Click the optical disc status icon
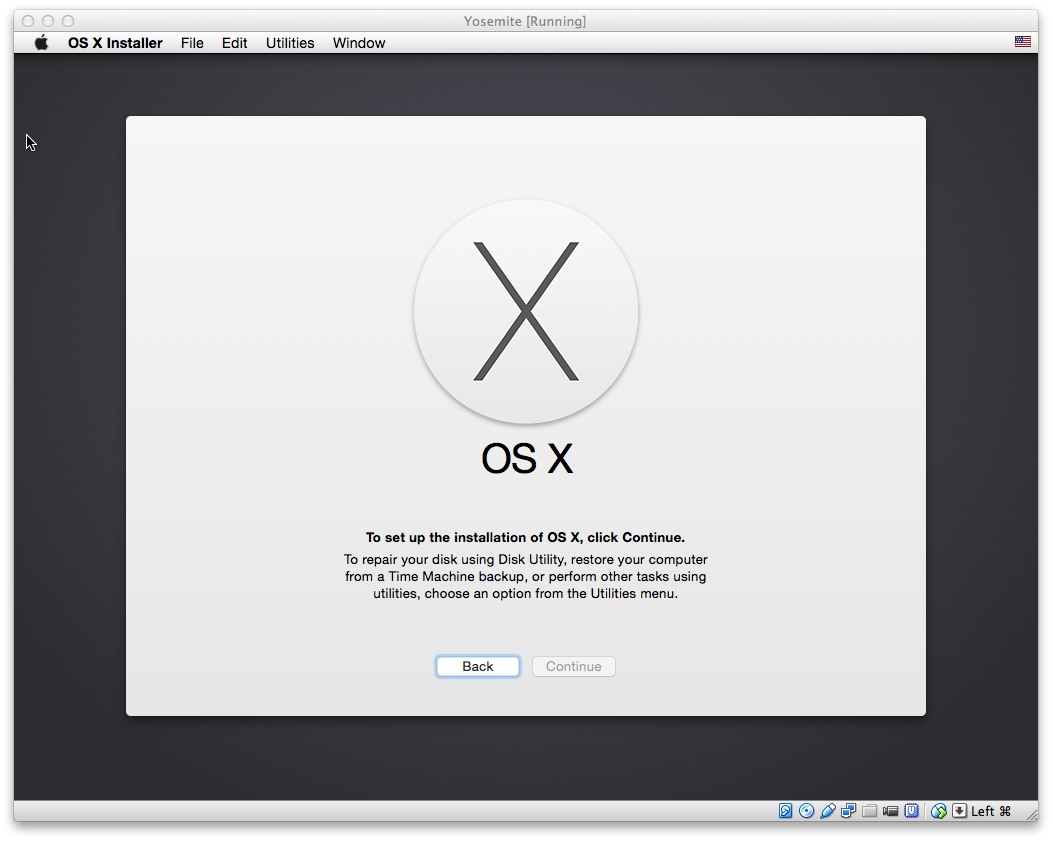Screen dimensions: 1052x841 807,811
